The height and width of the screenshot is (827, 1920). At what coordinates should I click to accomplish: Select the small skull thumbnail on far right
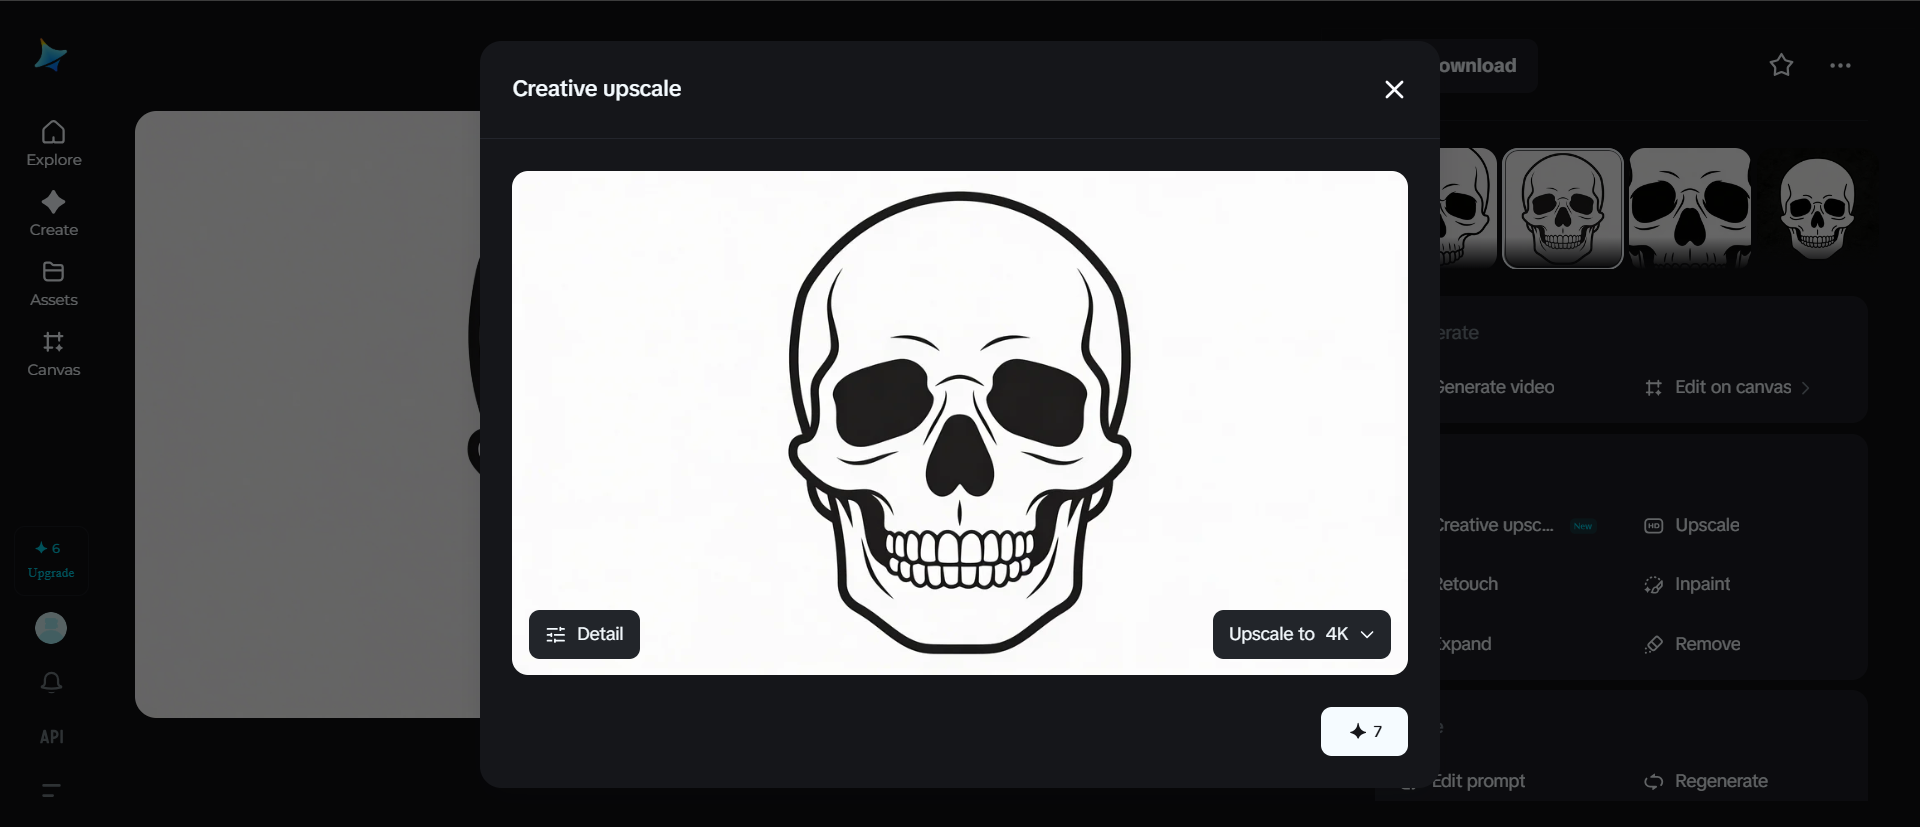1817,208
